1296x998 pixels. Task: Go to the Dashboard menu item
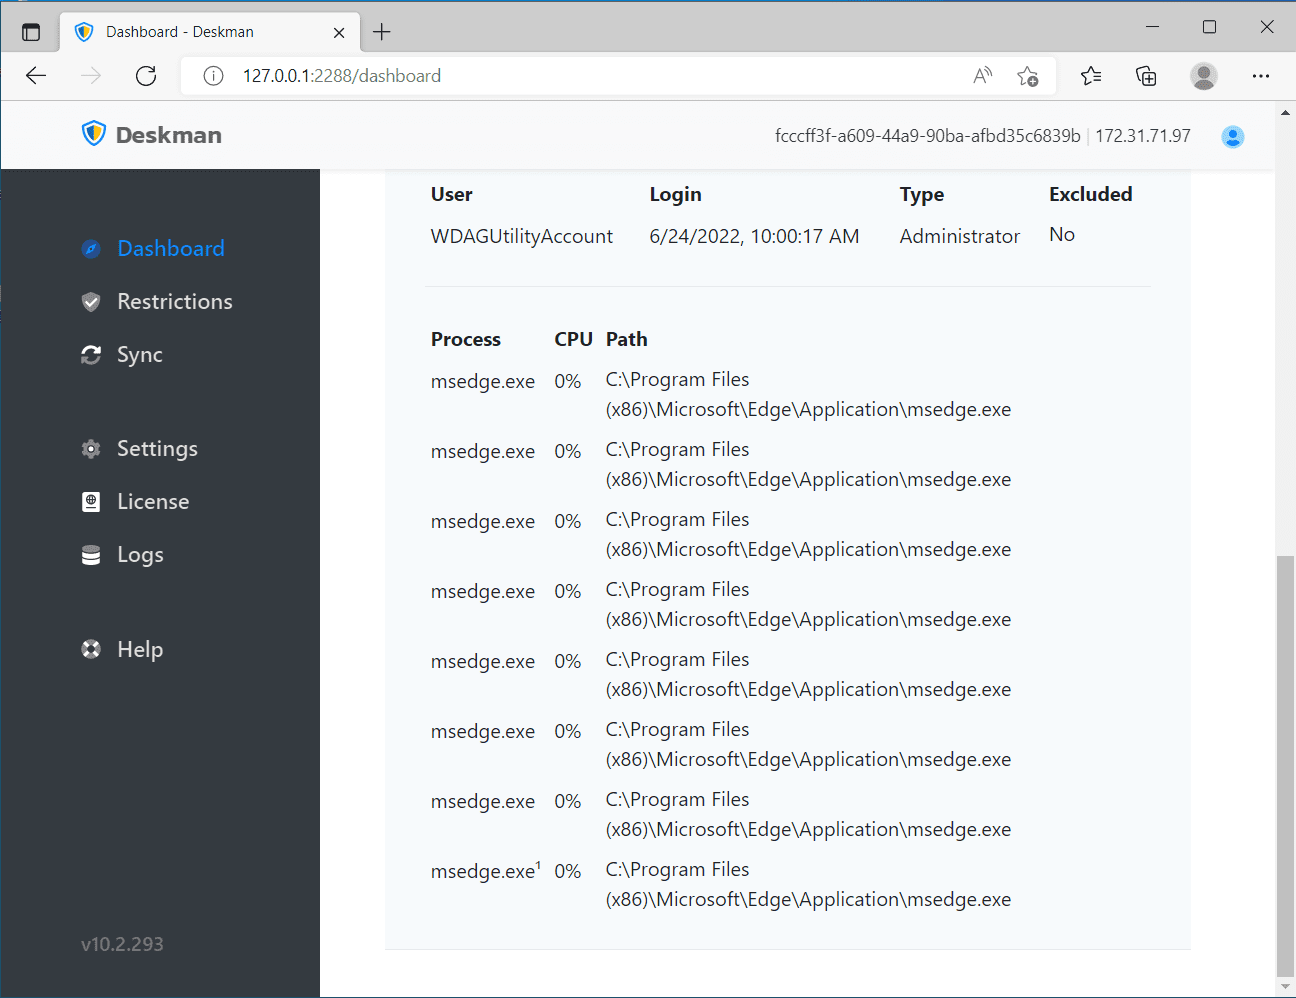click(x=170, y=249)
